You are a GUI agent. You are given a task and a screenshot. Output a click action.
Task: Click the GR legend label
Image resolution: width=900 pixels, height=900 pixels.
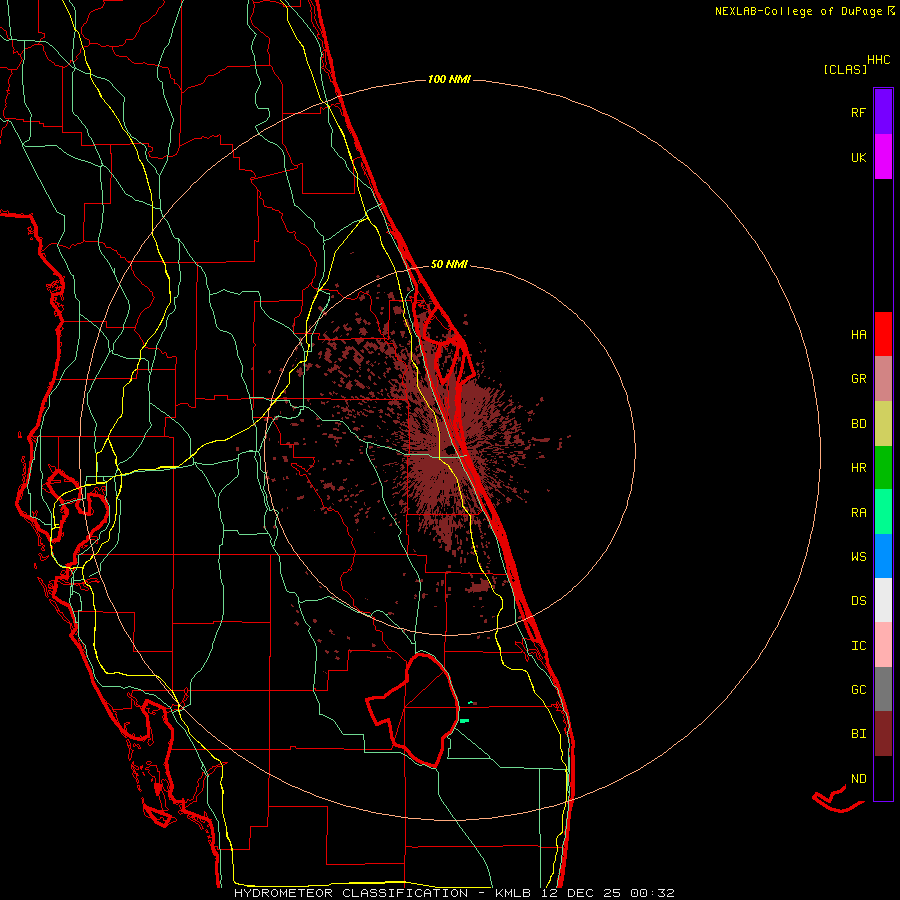[x=858, y=379]
